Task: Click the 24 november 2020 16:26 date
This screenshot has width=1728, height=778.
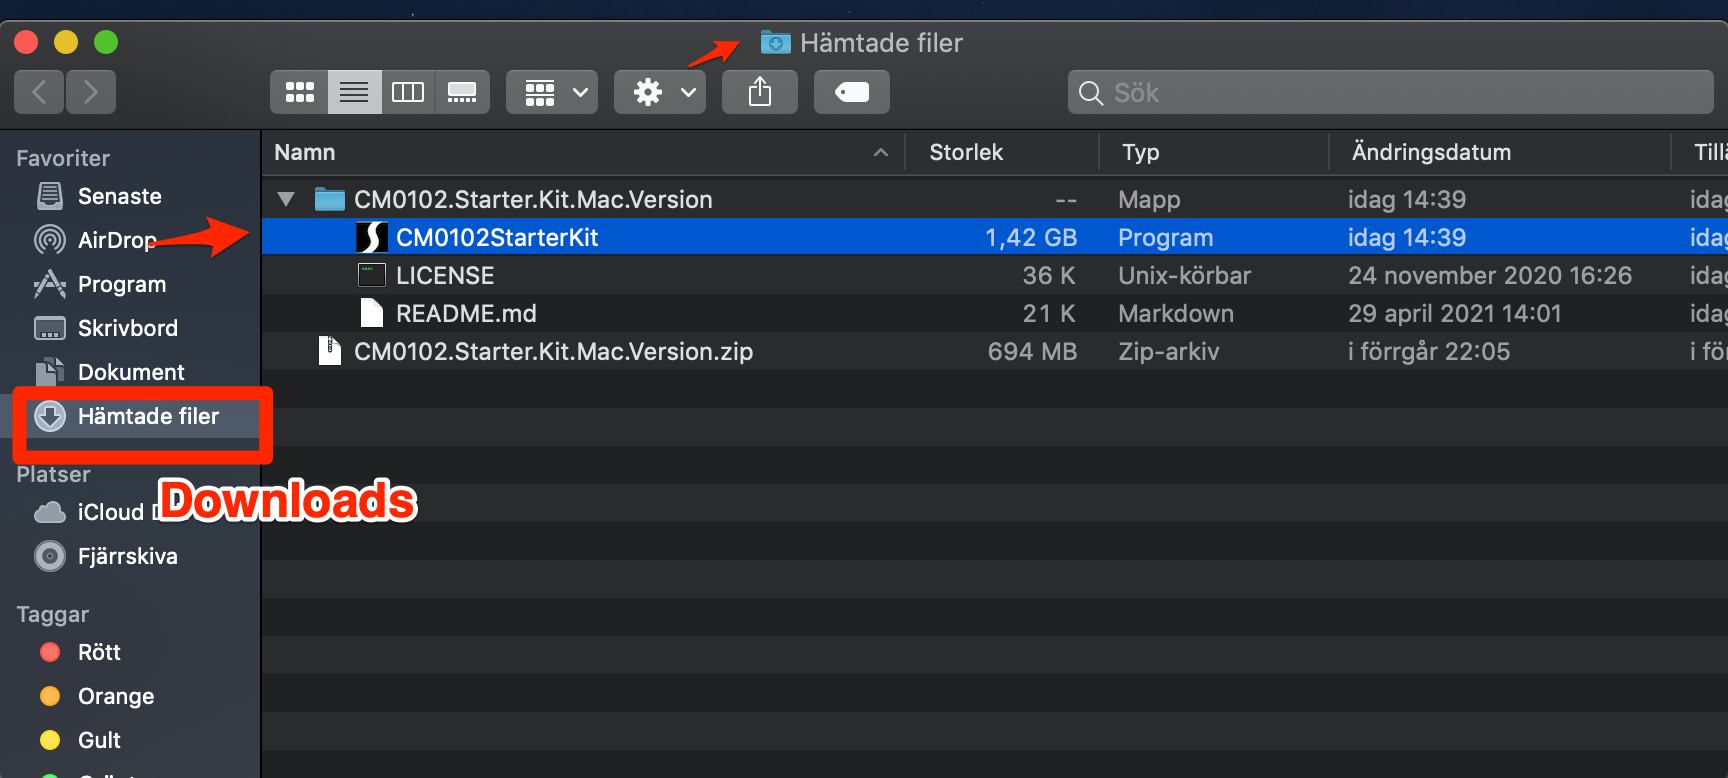Action: coord(1490,275)
